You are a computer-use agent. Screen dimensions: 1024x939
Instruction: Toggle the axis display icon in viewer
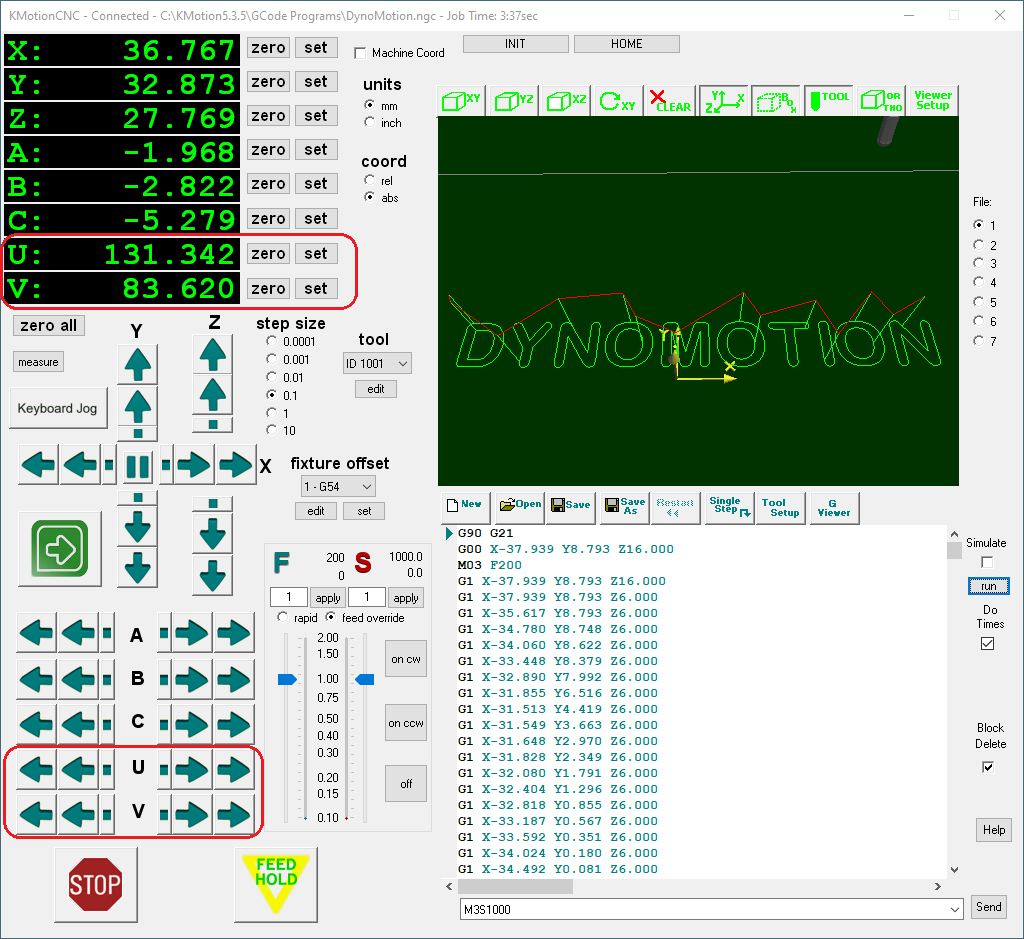pyautogui.click(x=724, y=100)
